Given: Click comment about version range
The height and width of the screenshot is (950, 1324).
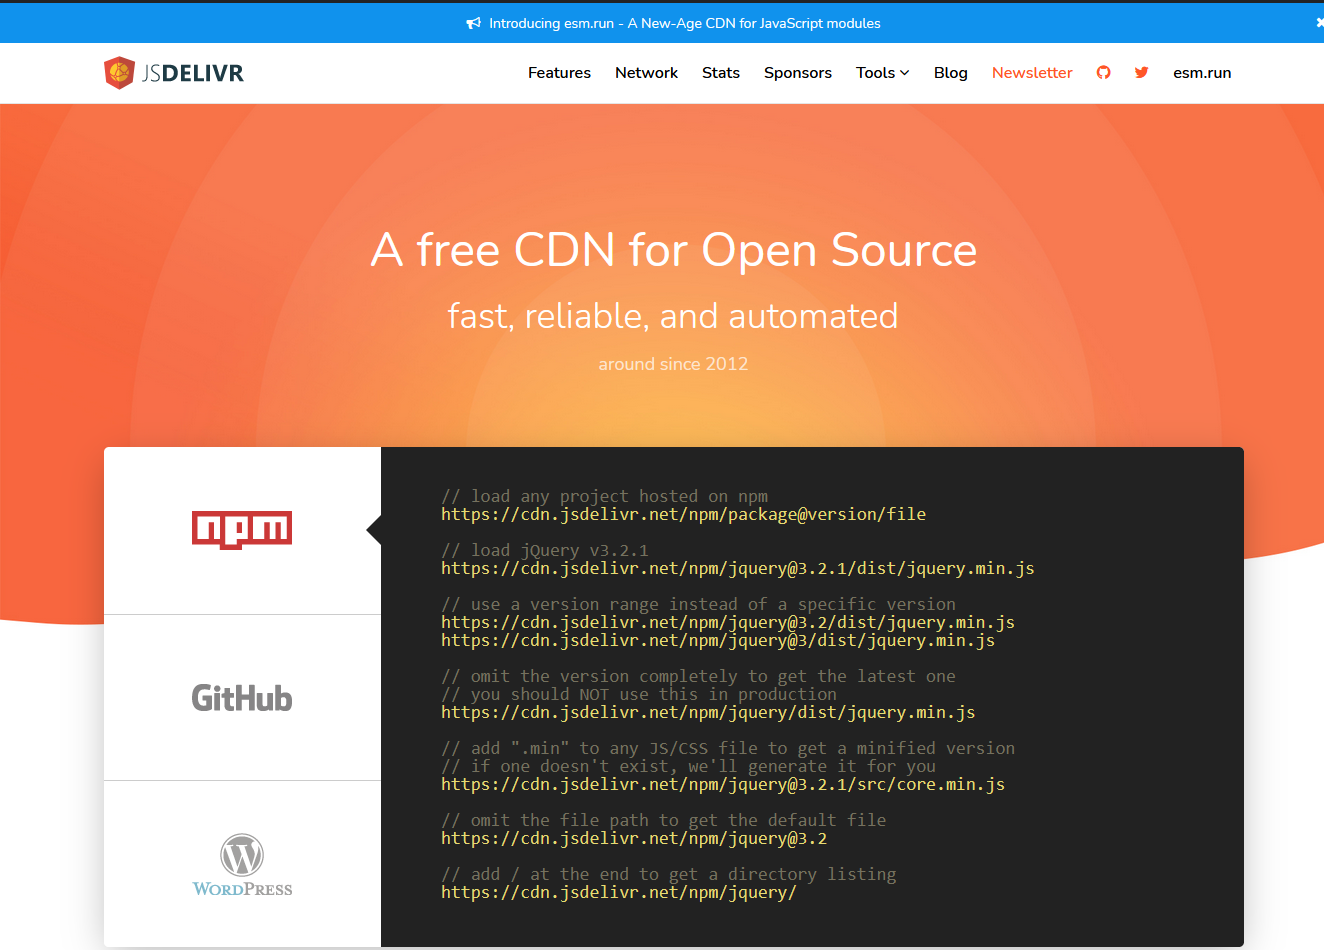Looking at the screenshot, I should [698, 604].
